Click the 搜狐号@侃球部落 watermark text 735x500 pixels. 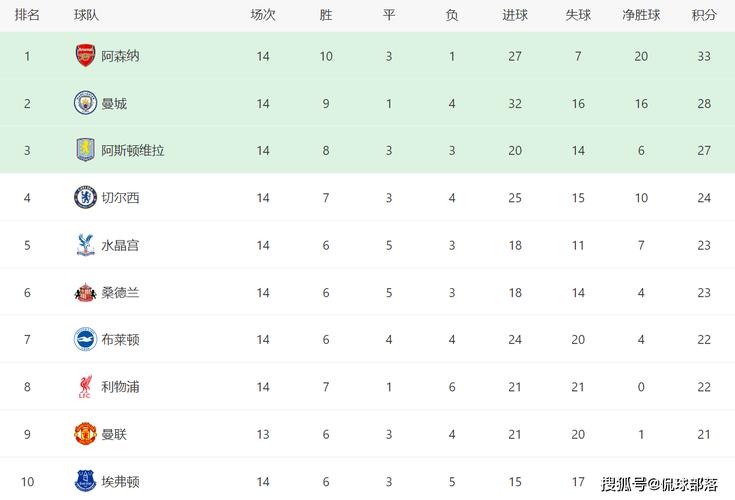[658, 485]
